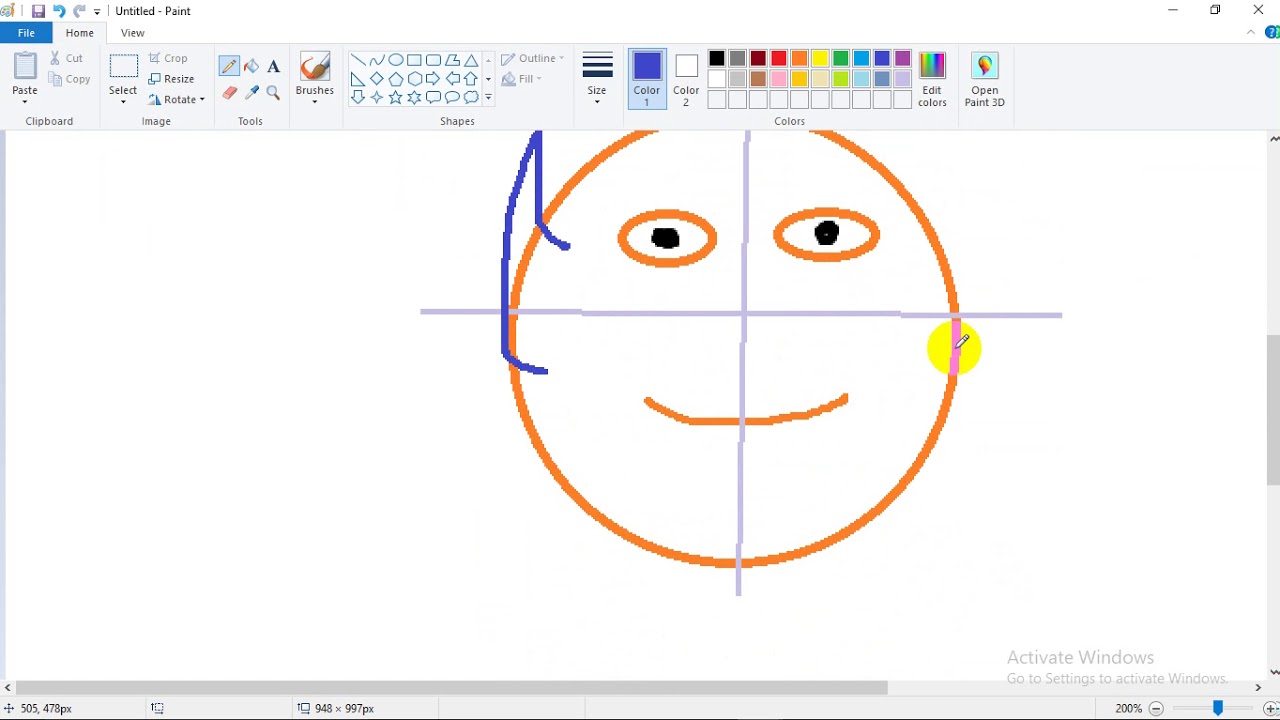This screenshot has height=720, width=1280.
Task: Select the Fill with color bucket tool
Action: click(251, 67)
